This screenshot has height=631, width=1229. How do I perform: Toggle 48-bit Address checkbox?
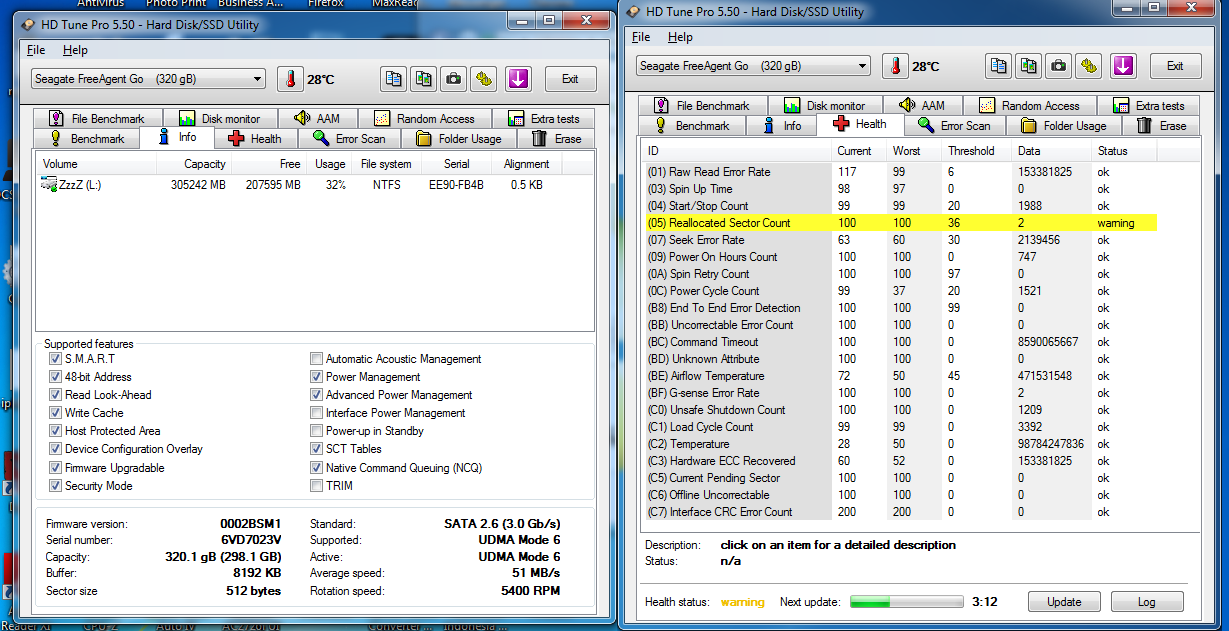(56, 377)
